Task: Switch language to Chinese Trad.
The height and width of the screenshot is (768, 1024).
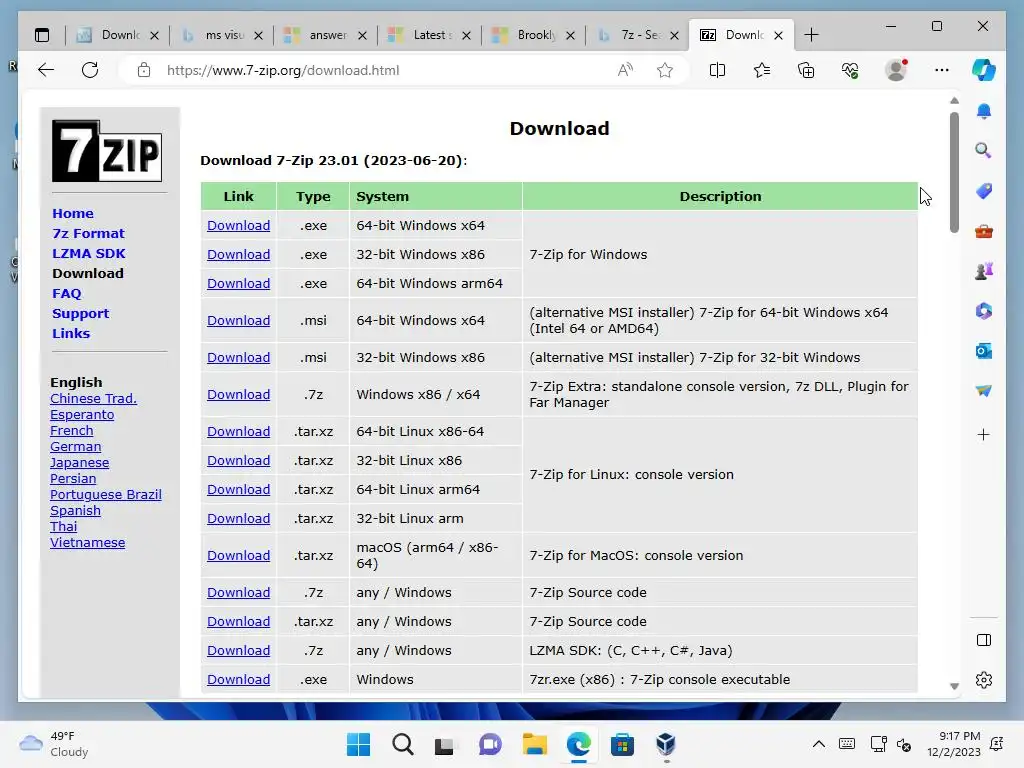Action: coord(93,398)
